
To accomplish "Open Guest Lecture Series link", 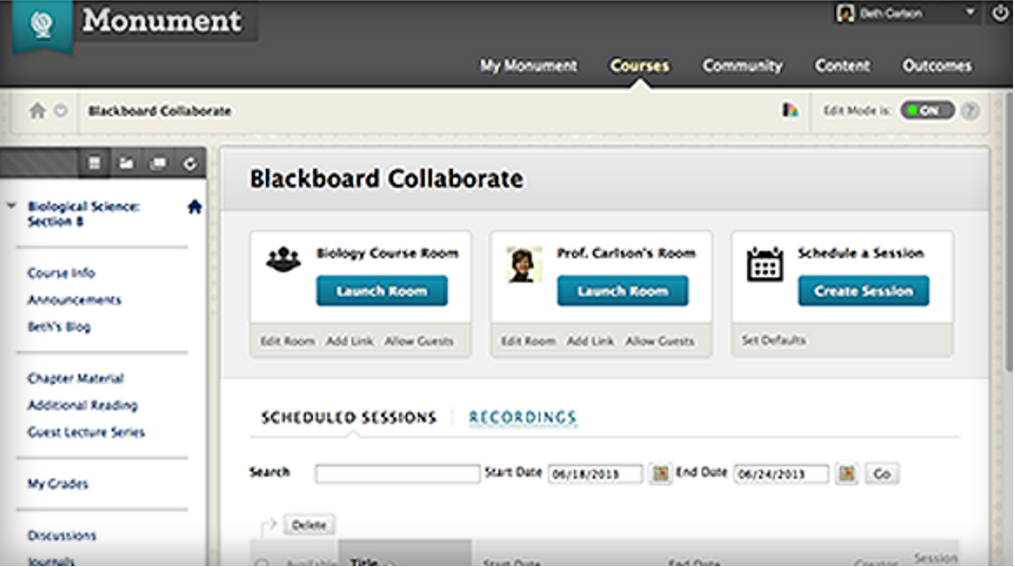I will [x=86, y=432].
